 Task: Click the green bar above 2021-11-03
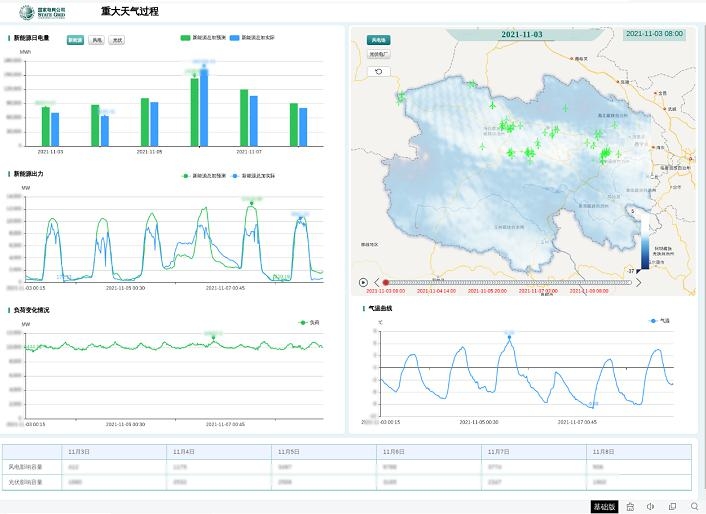[x=45, y=126]
